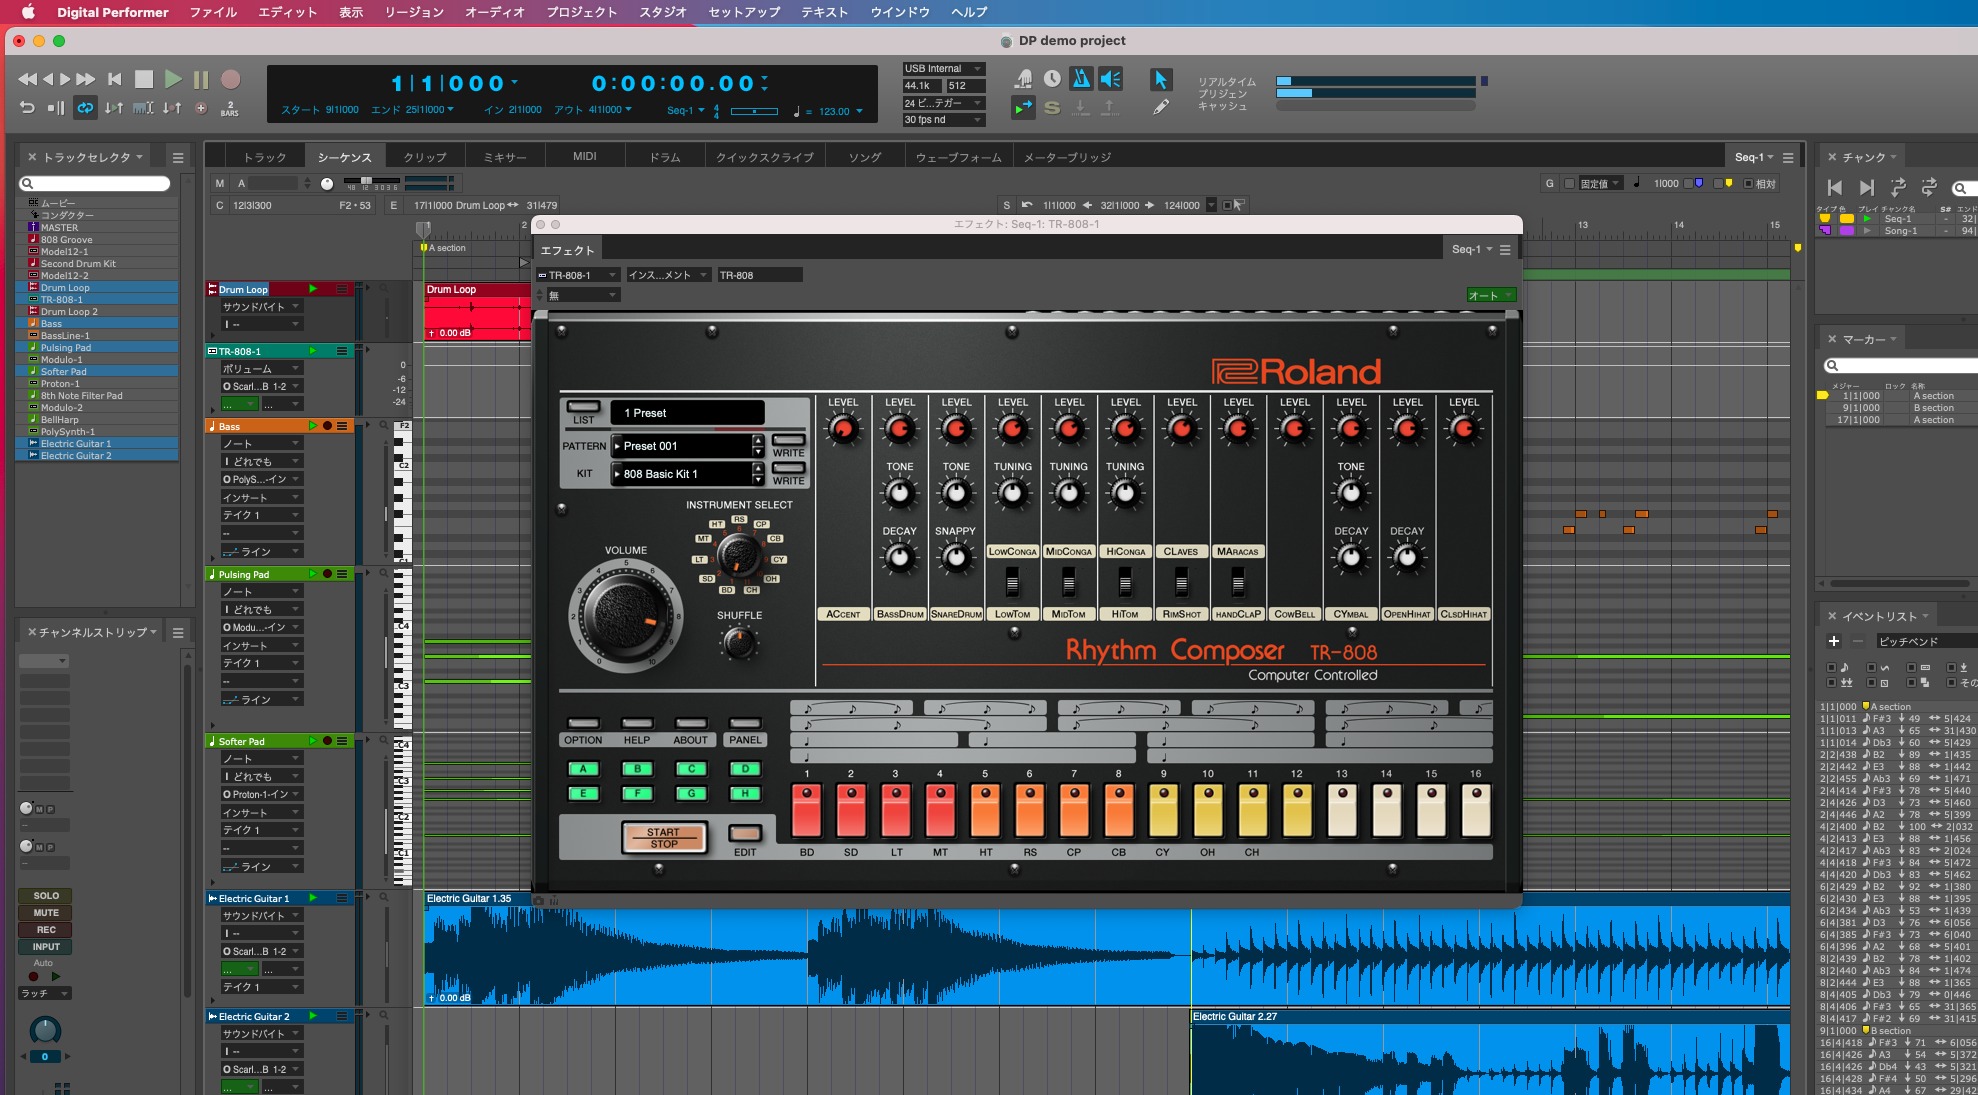Toggle step 16 button on the sequencer
The width and height of the screenshot is (1978, 1095).
tap(1476, 810)
